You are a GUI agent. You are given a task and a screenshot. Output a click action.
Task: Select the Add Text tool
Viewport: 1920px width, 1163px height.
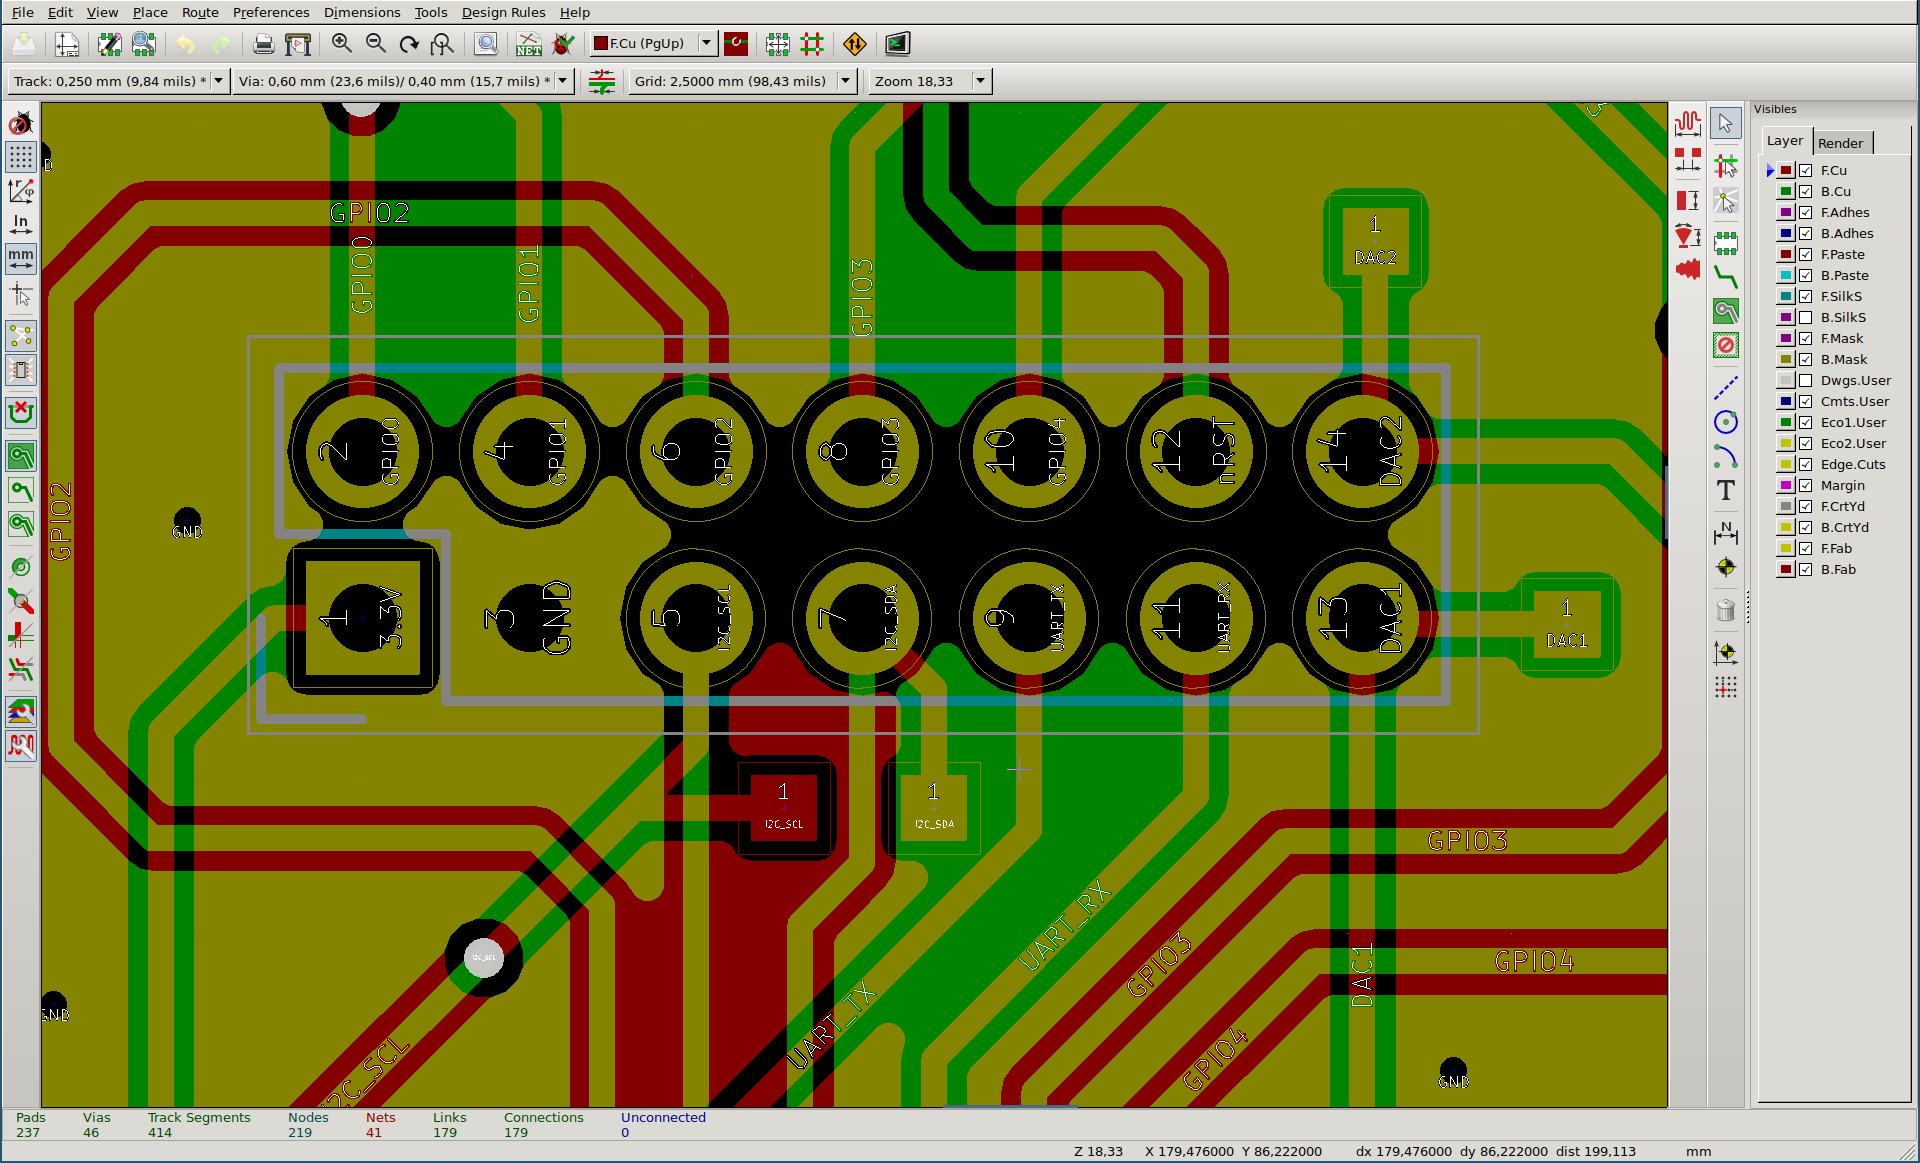(x=1726, y=491)
